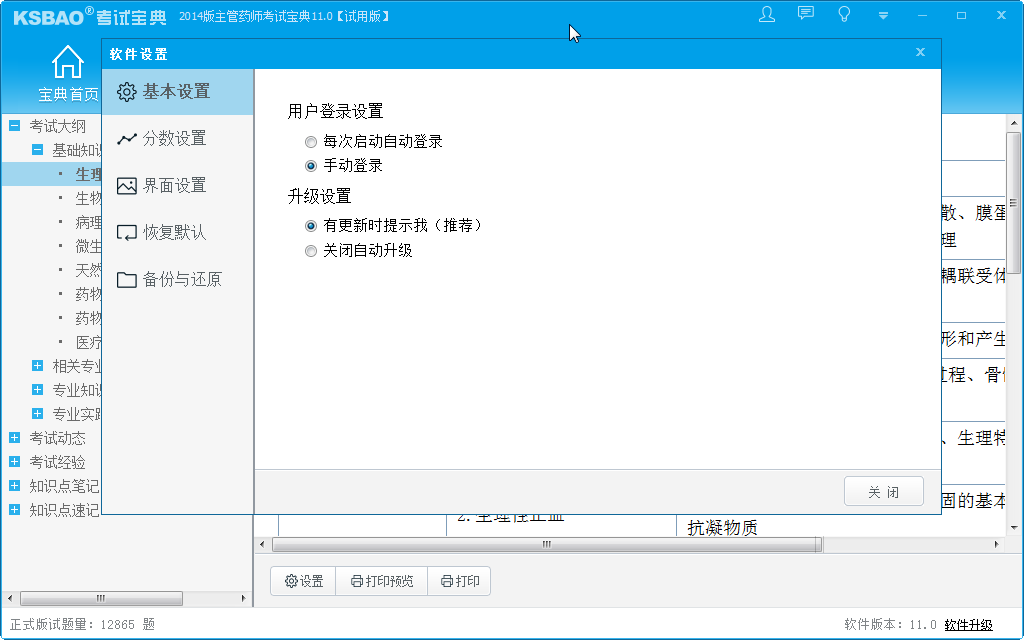Select 每次启动自动登录 auto login option

[310, 141]
